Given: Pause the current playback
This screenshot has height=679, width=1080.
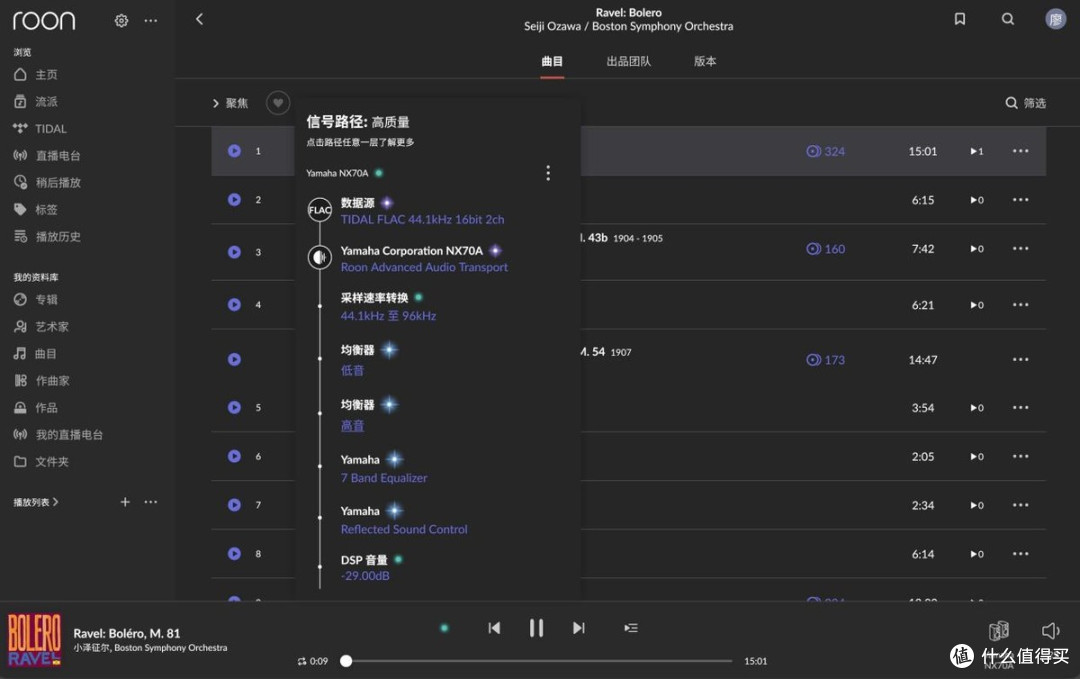Looking at the screenshot, I should click(x=536, y=627).
